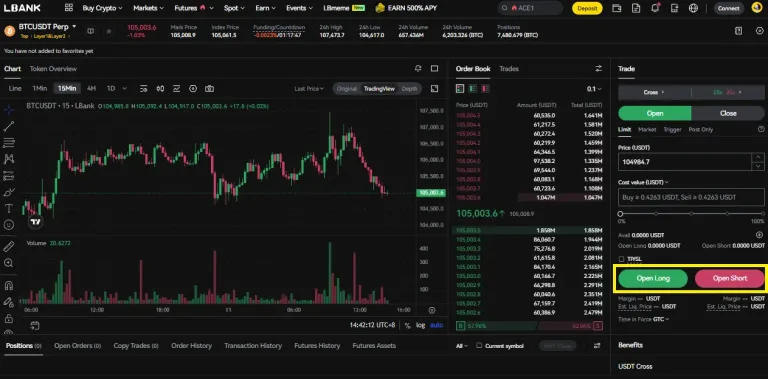Take chart snapshot with camera icon
This screenshot has width=768, height=379.
pyautogui.click(x=209, y=89)
